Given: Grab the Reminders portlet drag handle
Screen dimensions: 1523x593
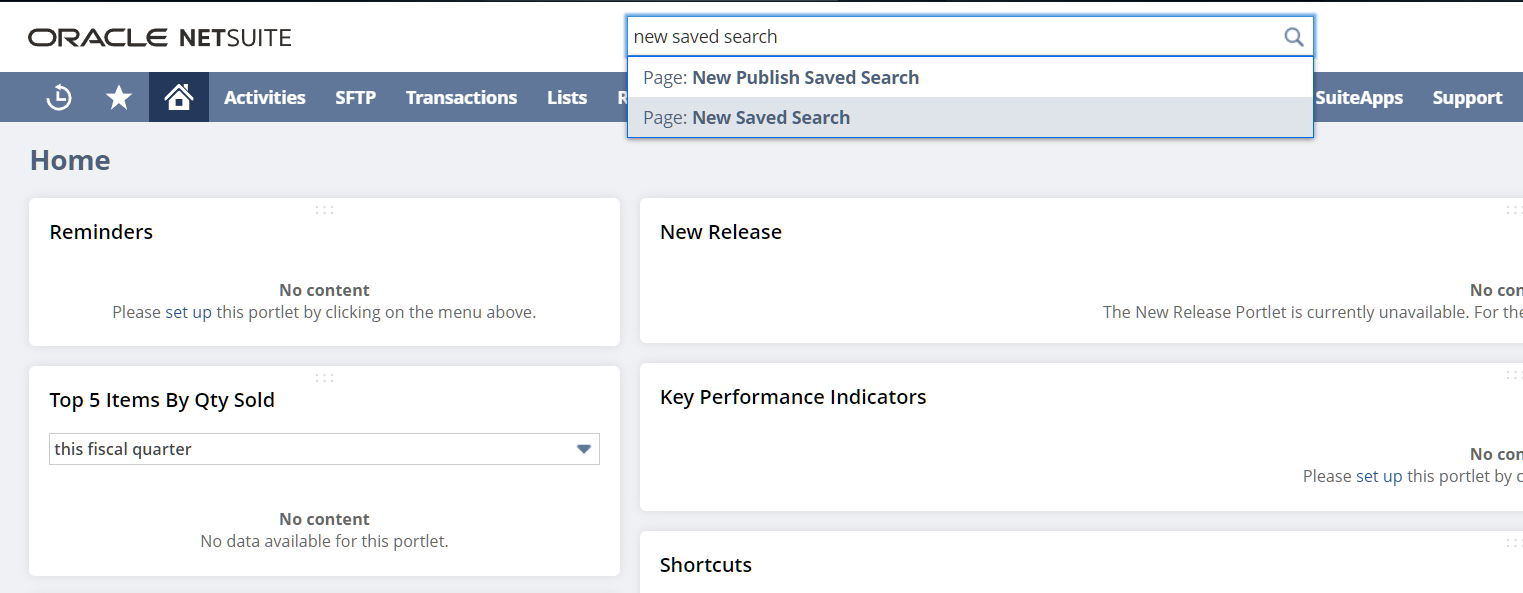Looking at the screenshot, I should coord(324,210).
